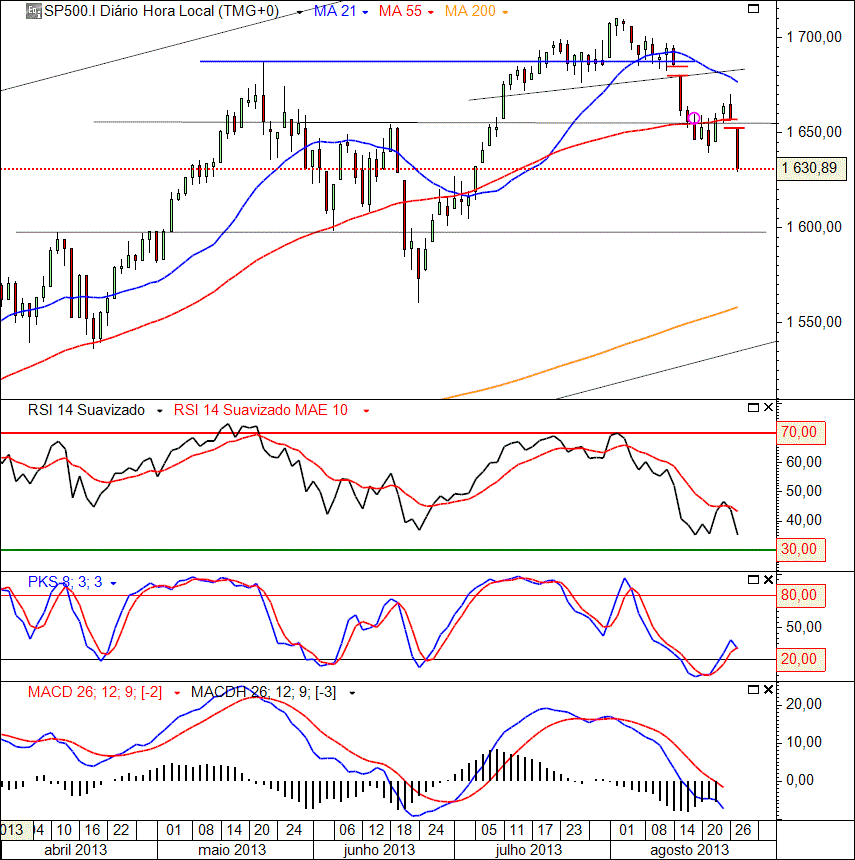Click the RSI 70,00 level label

(801, 433)
